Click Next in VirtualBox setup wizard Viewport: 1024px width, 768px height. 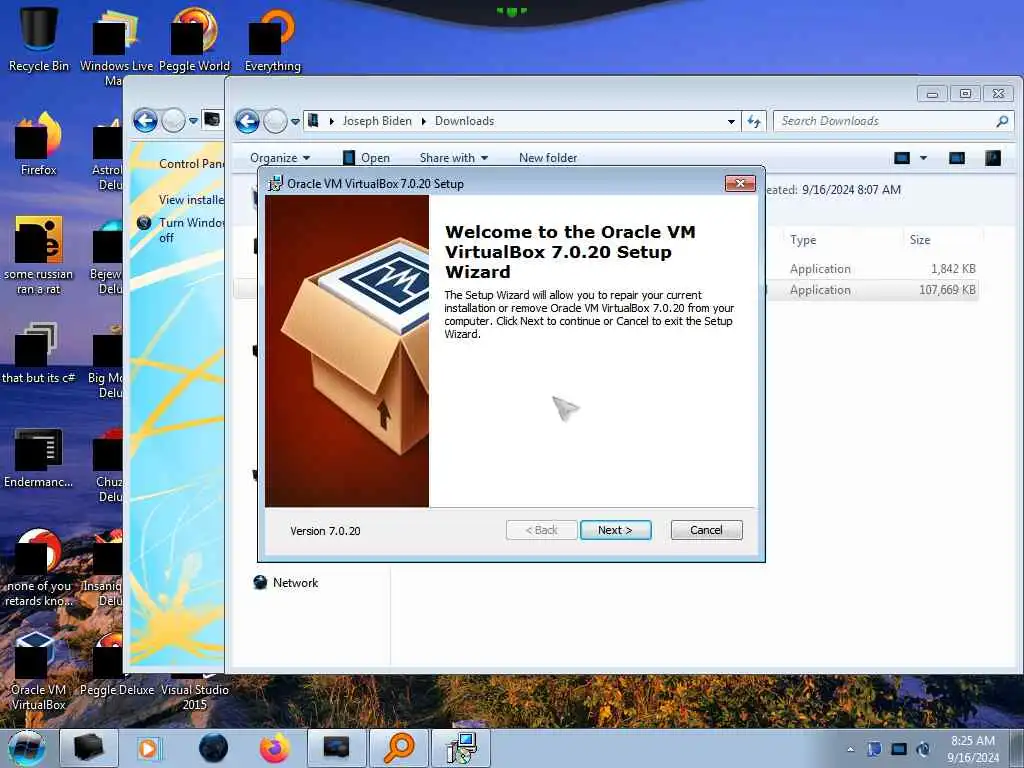(x=615, y=530)
